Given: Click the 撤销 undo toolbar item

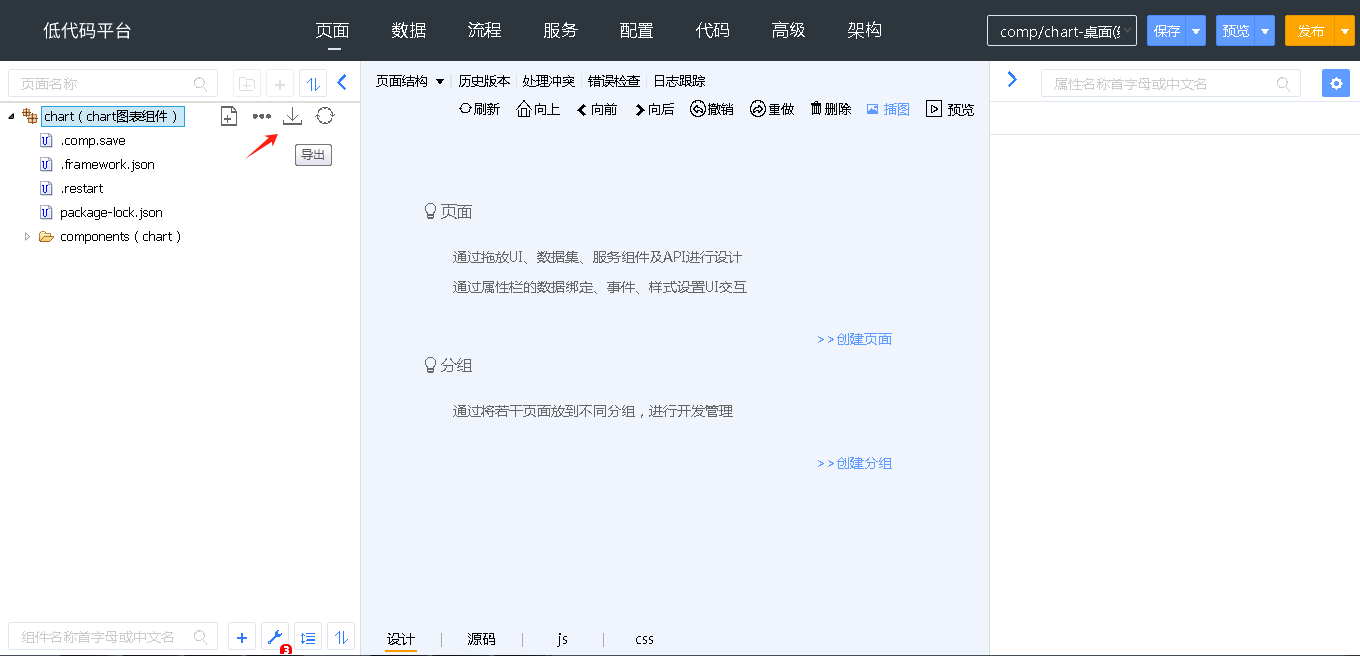Looking at the screenshot, I should point(712,109).
